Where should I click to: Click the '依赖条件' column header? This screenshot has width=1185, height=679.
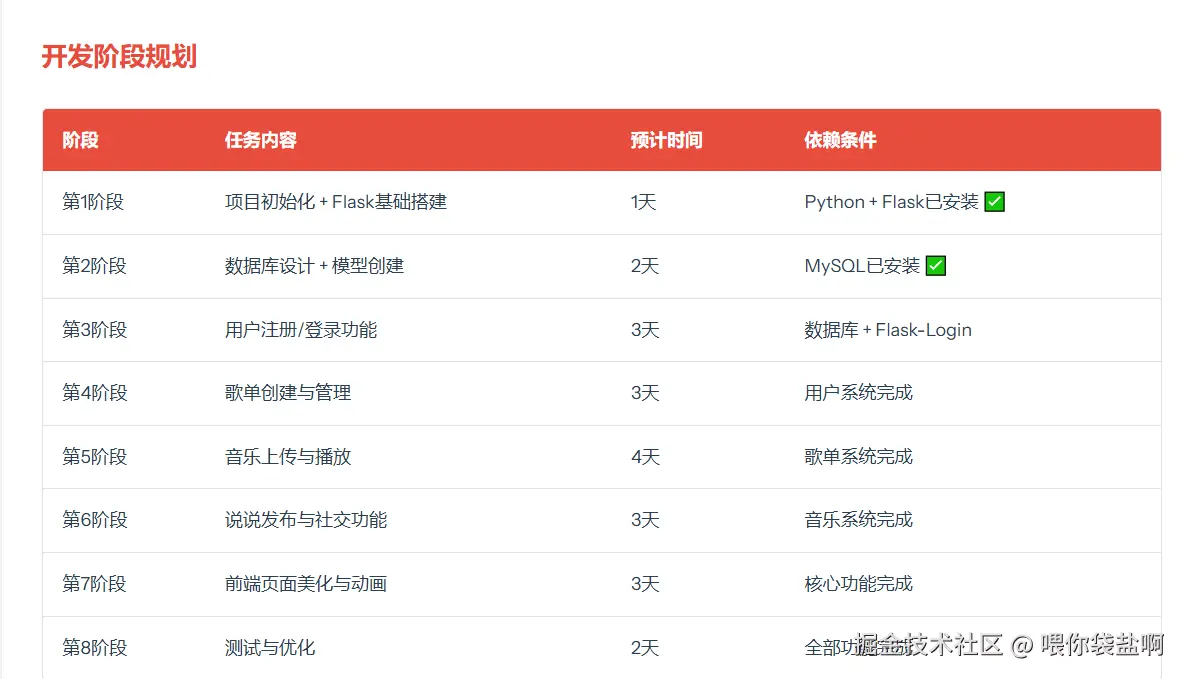[x=840, y=141]
